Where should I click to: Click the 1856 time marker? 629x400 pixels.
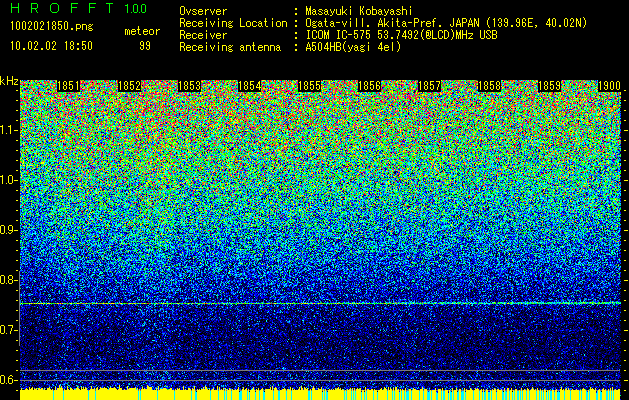pyautogui.click(x=369, y=86)
